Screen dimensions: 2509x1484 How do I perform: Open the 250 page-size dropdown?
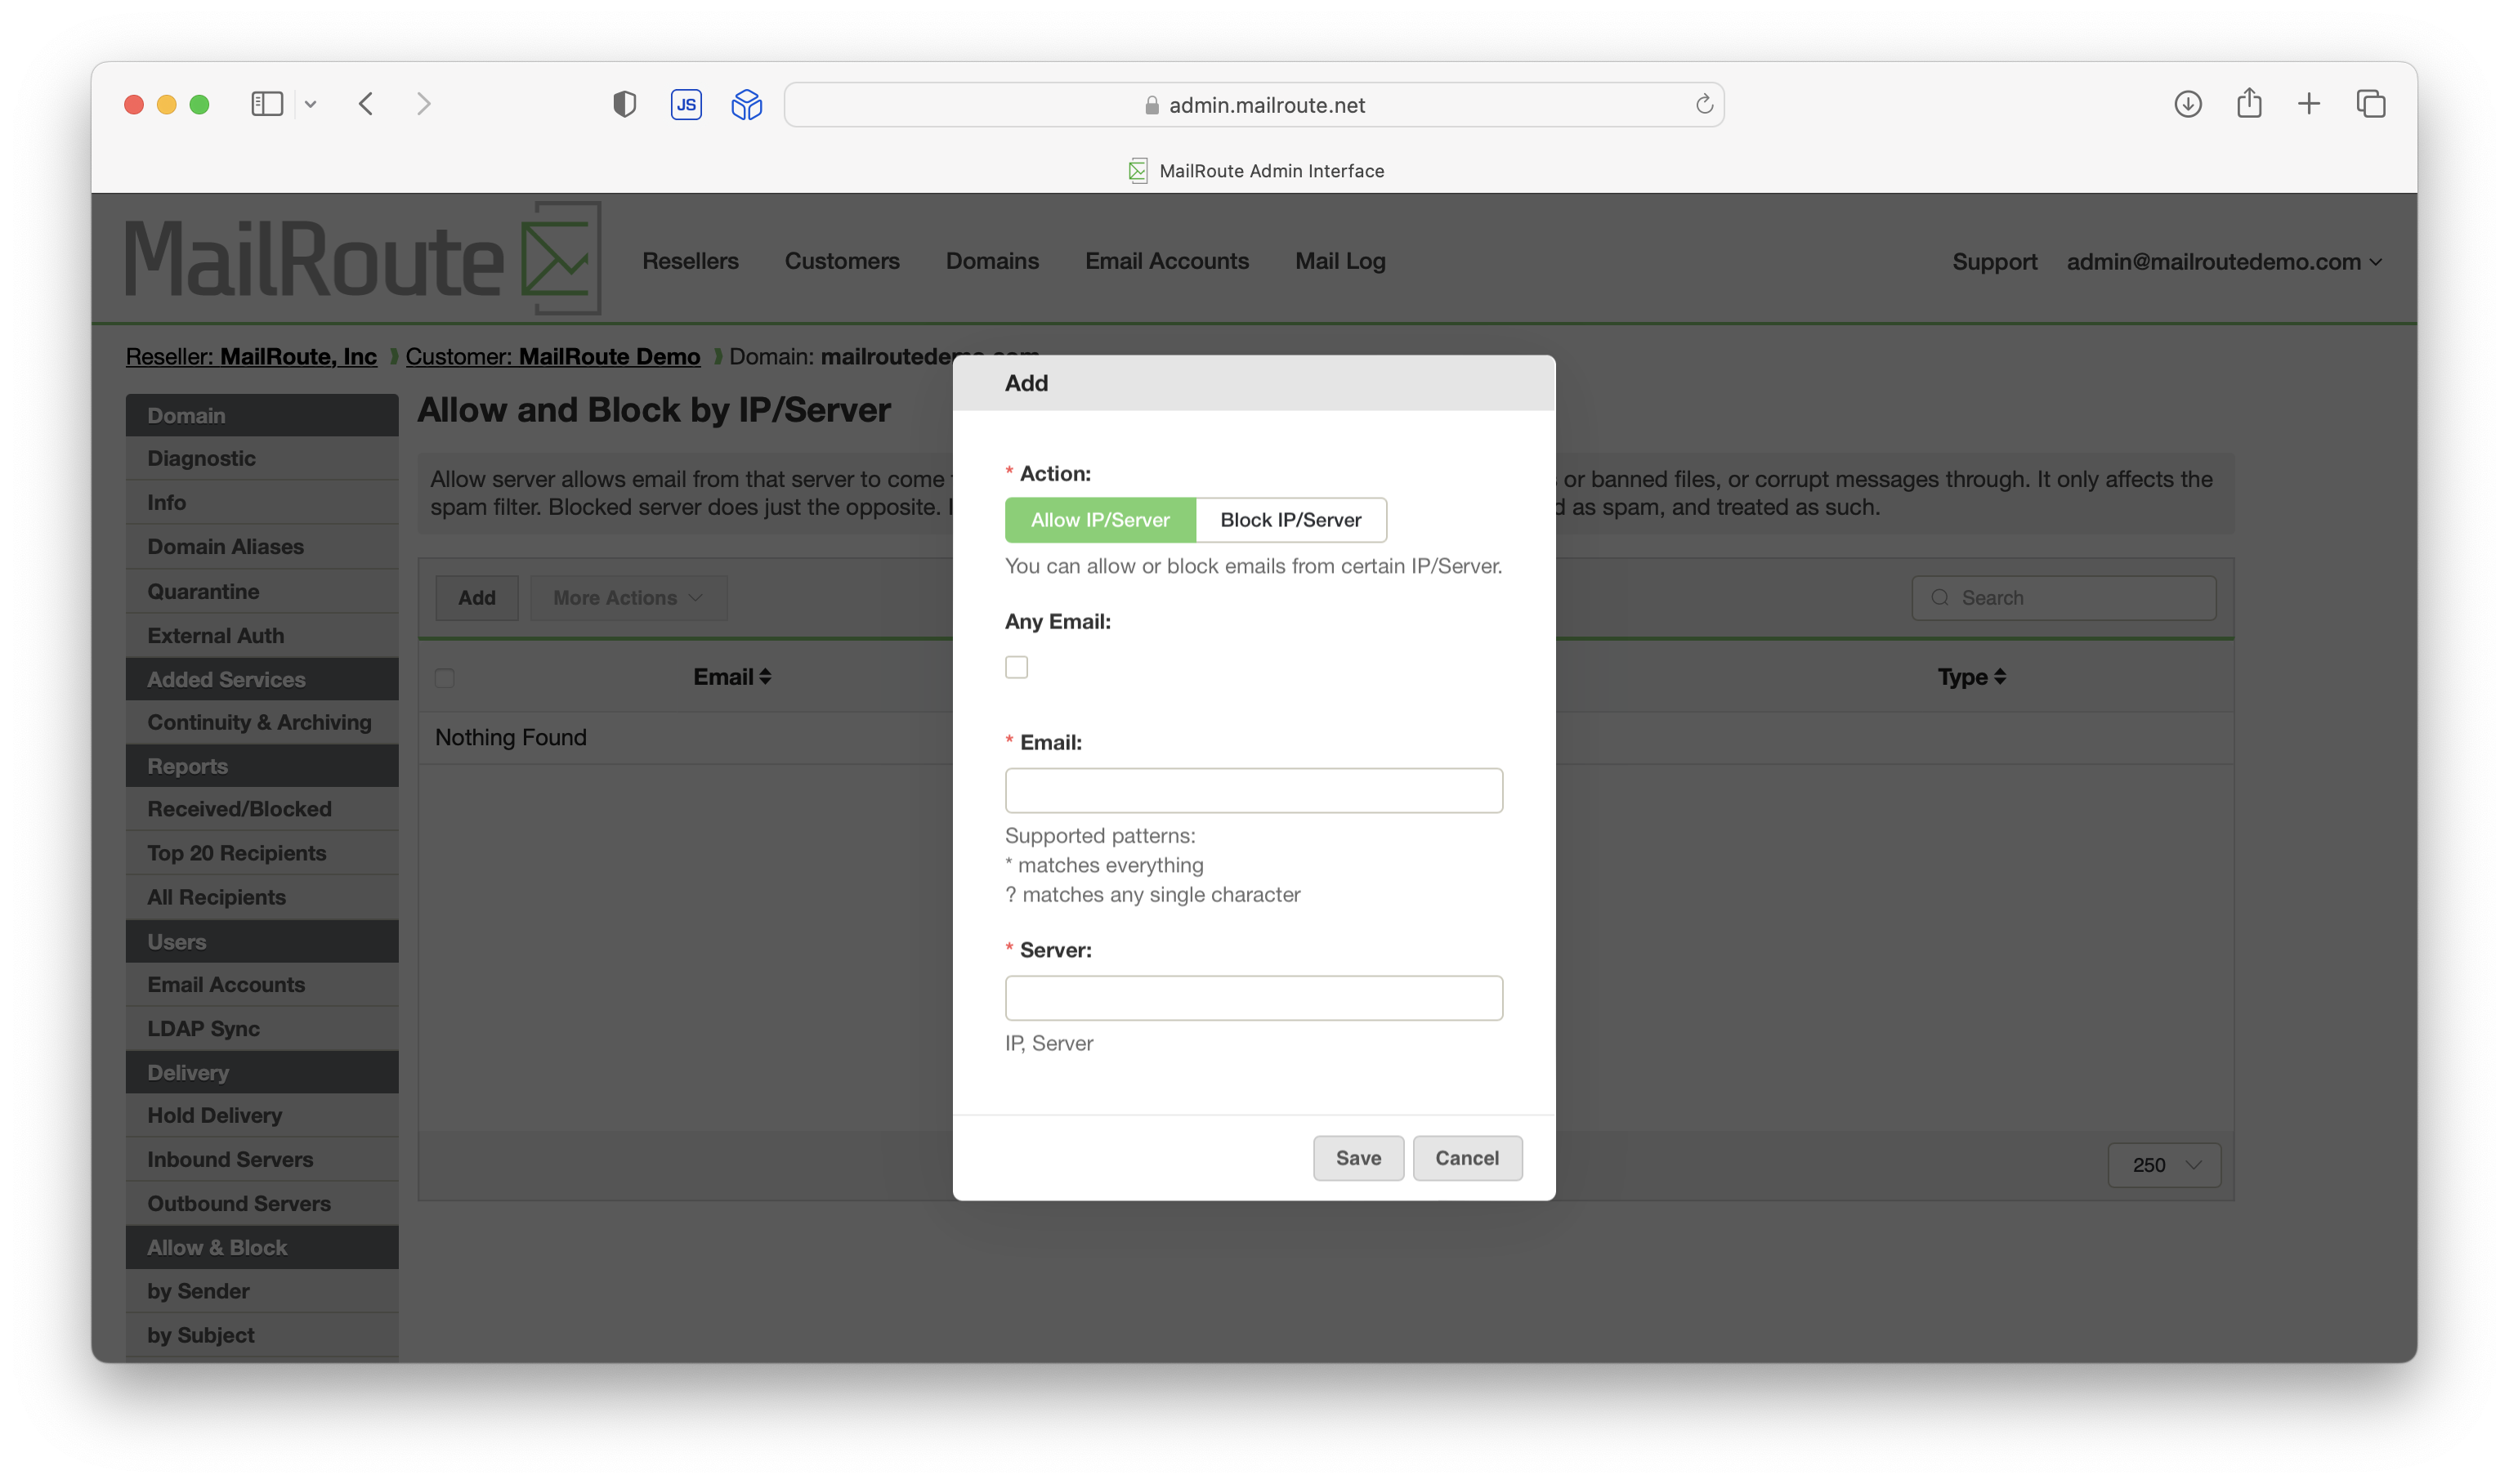2164,1165
